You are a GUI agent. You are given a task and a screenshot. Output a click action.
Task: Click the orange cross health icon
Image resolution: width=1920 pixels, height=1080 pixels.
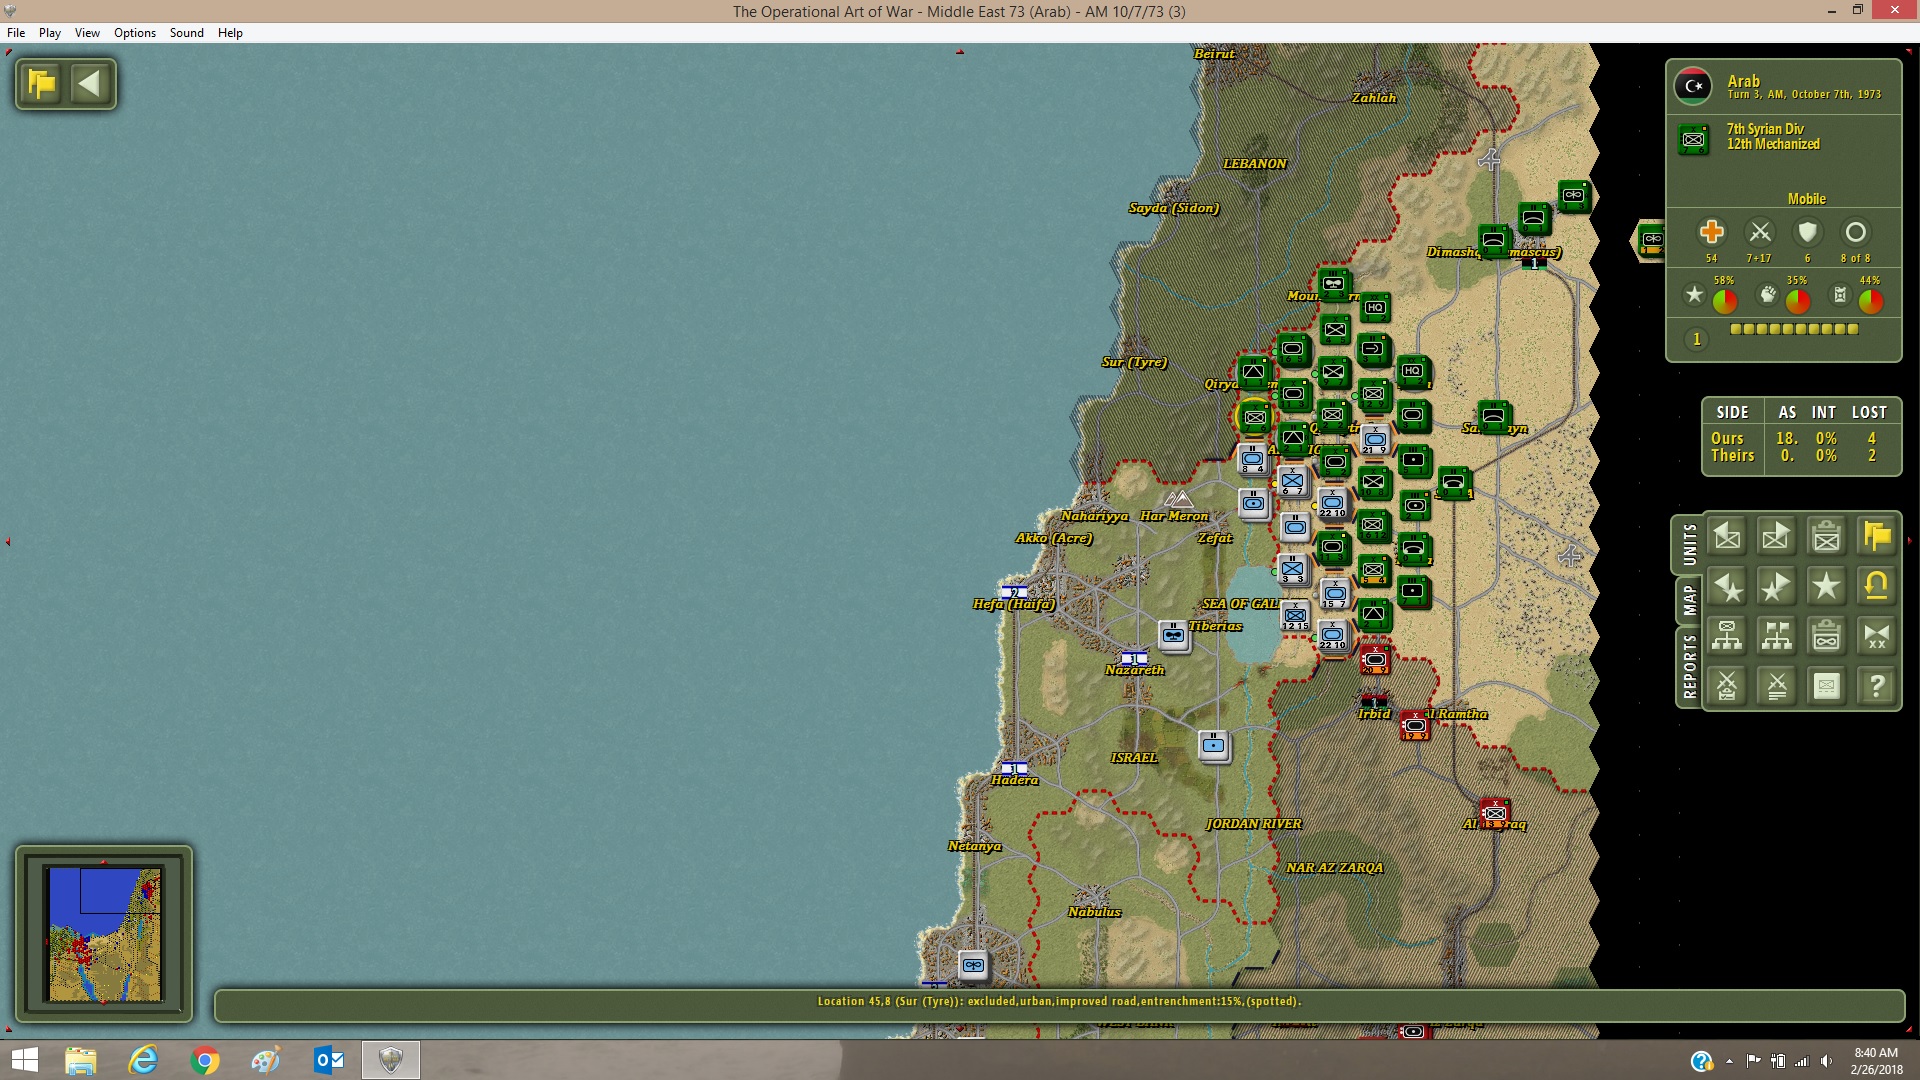click(1711, 232)
